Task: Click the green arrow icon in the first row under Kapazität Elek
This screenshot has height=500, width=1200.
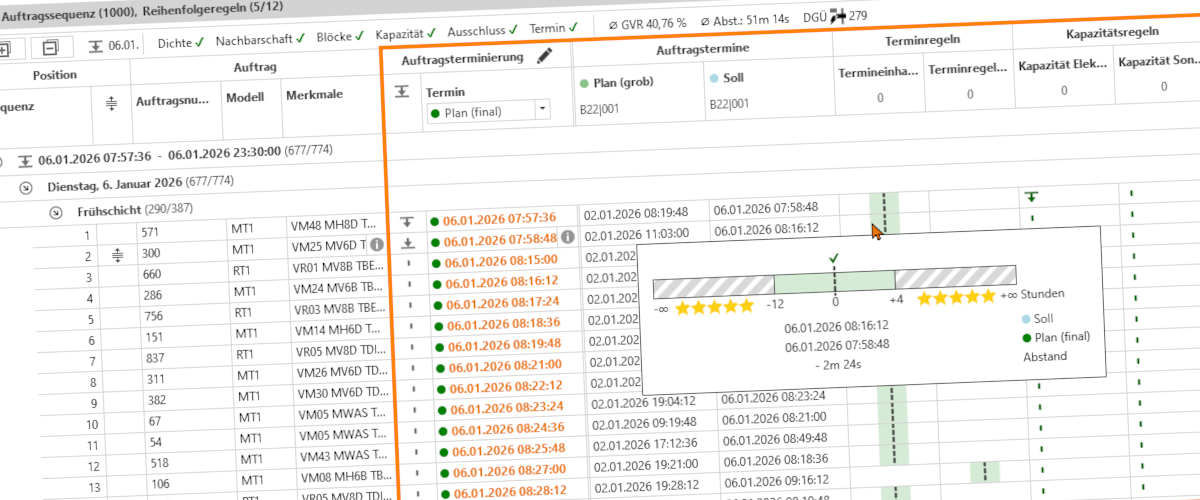Action: [1031, 197]
